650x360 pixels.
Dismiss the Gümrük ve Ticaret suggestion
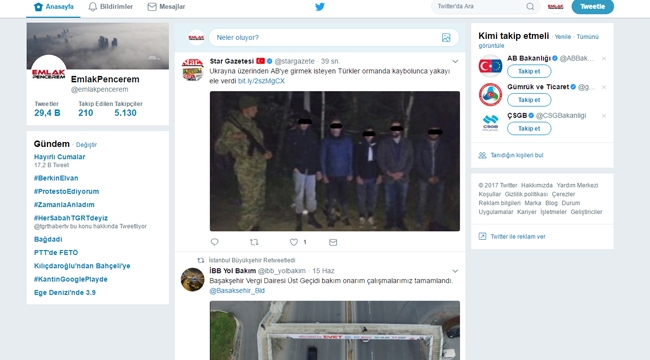click(604, 87)
